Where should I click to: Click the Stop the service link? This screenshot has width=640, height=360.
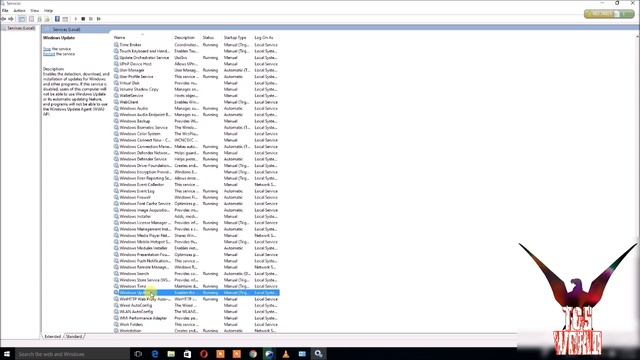click(x=47, y=49)
